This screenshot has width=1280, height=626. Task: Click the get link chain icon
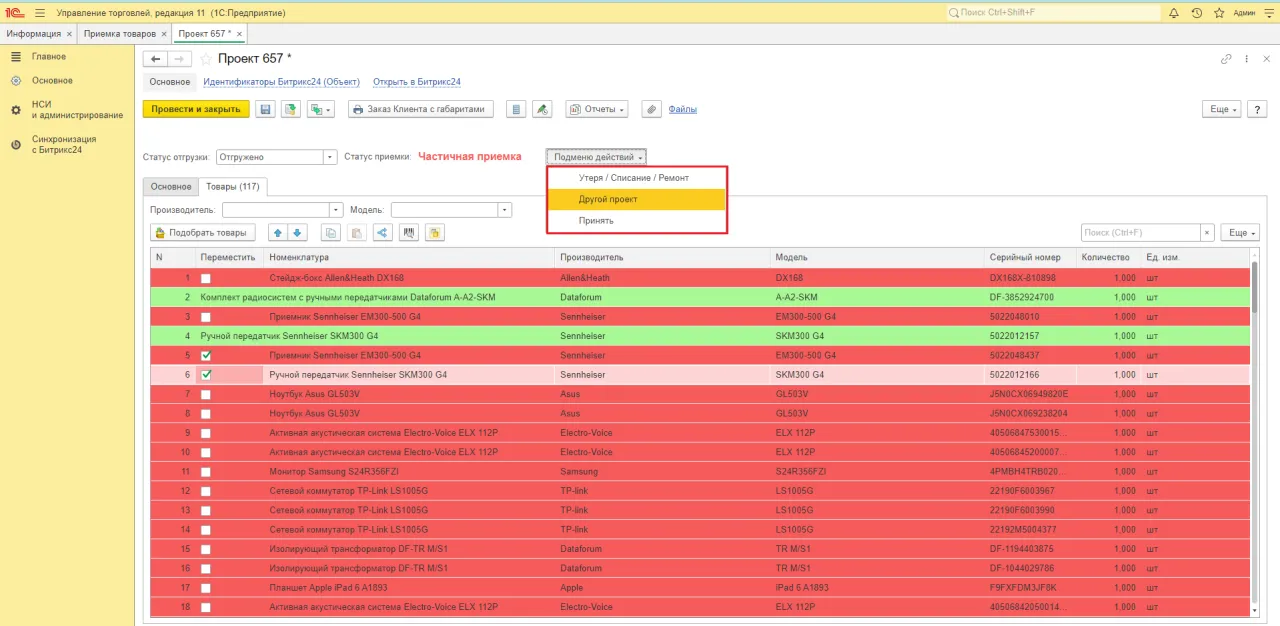1226,59
